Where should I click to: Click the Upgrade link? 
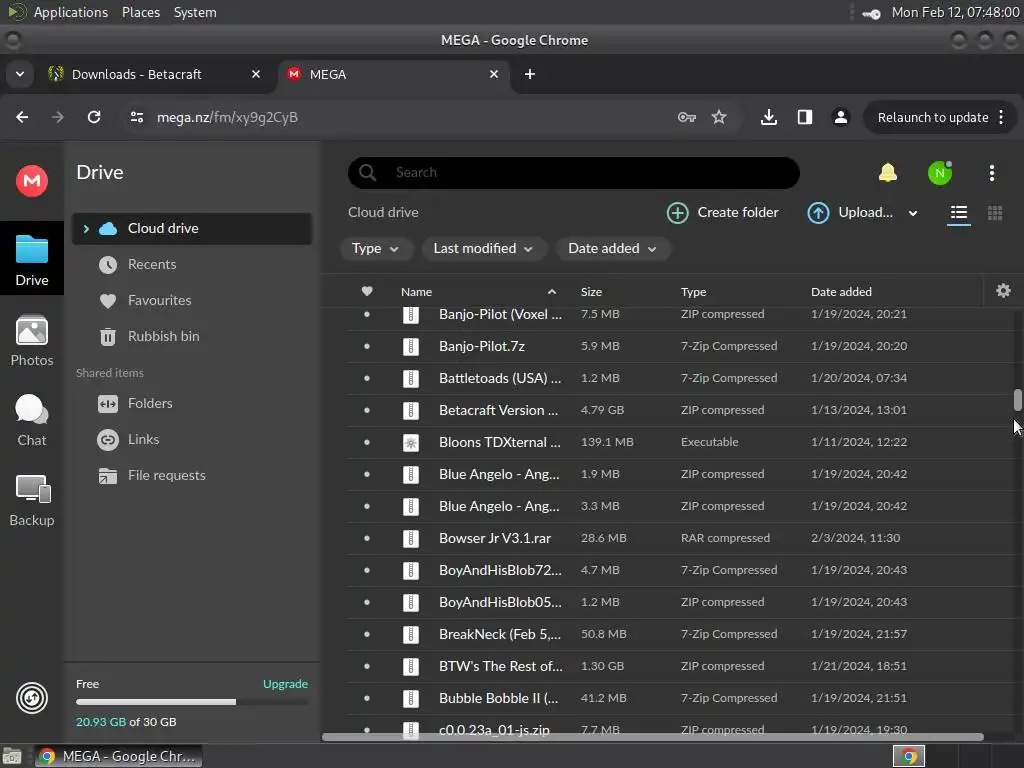click(285, 684)
